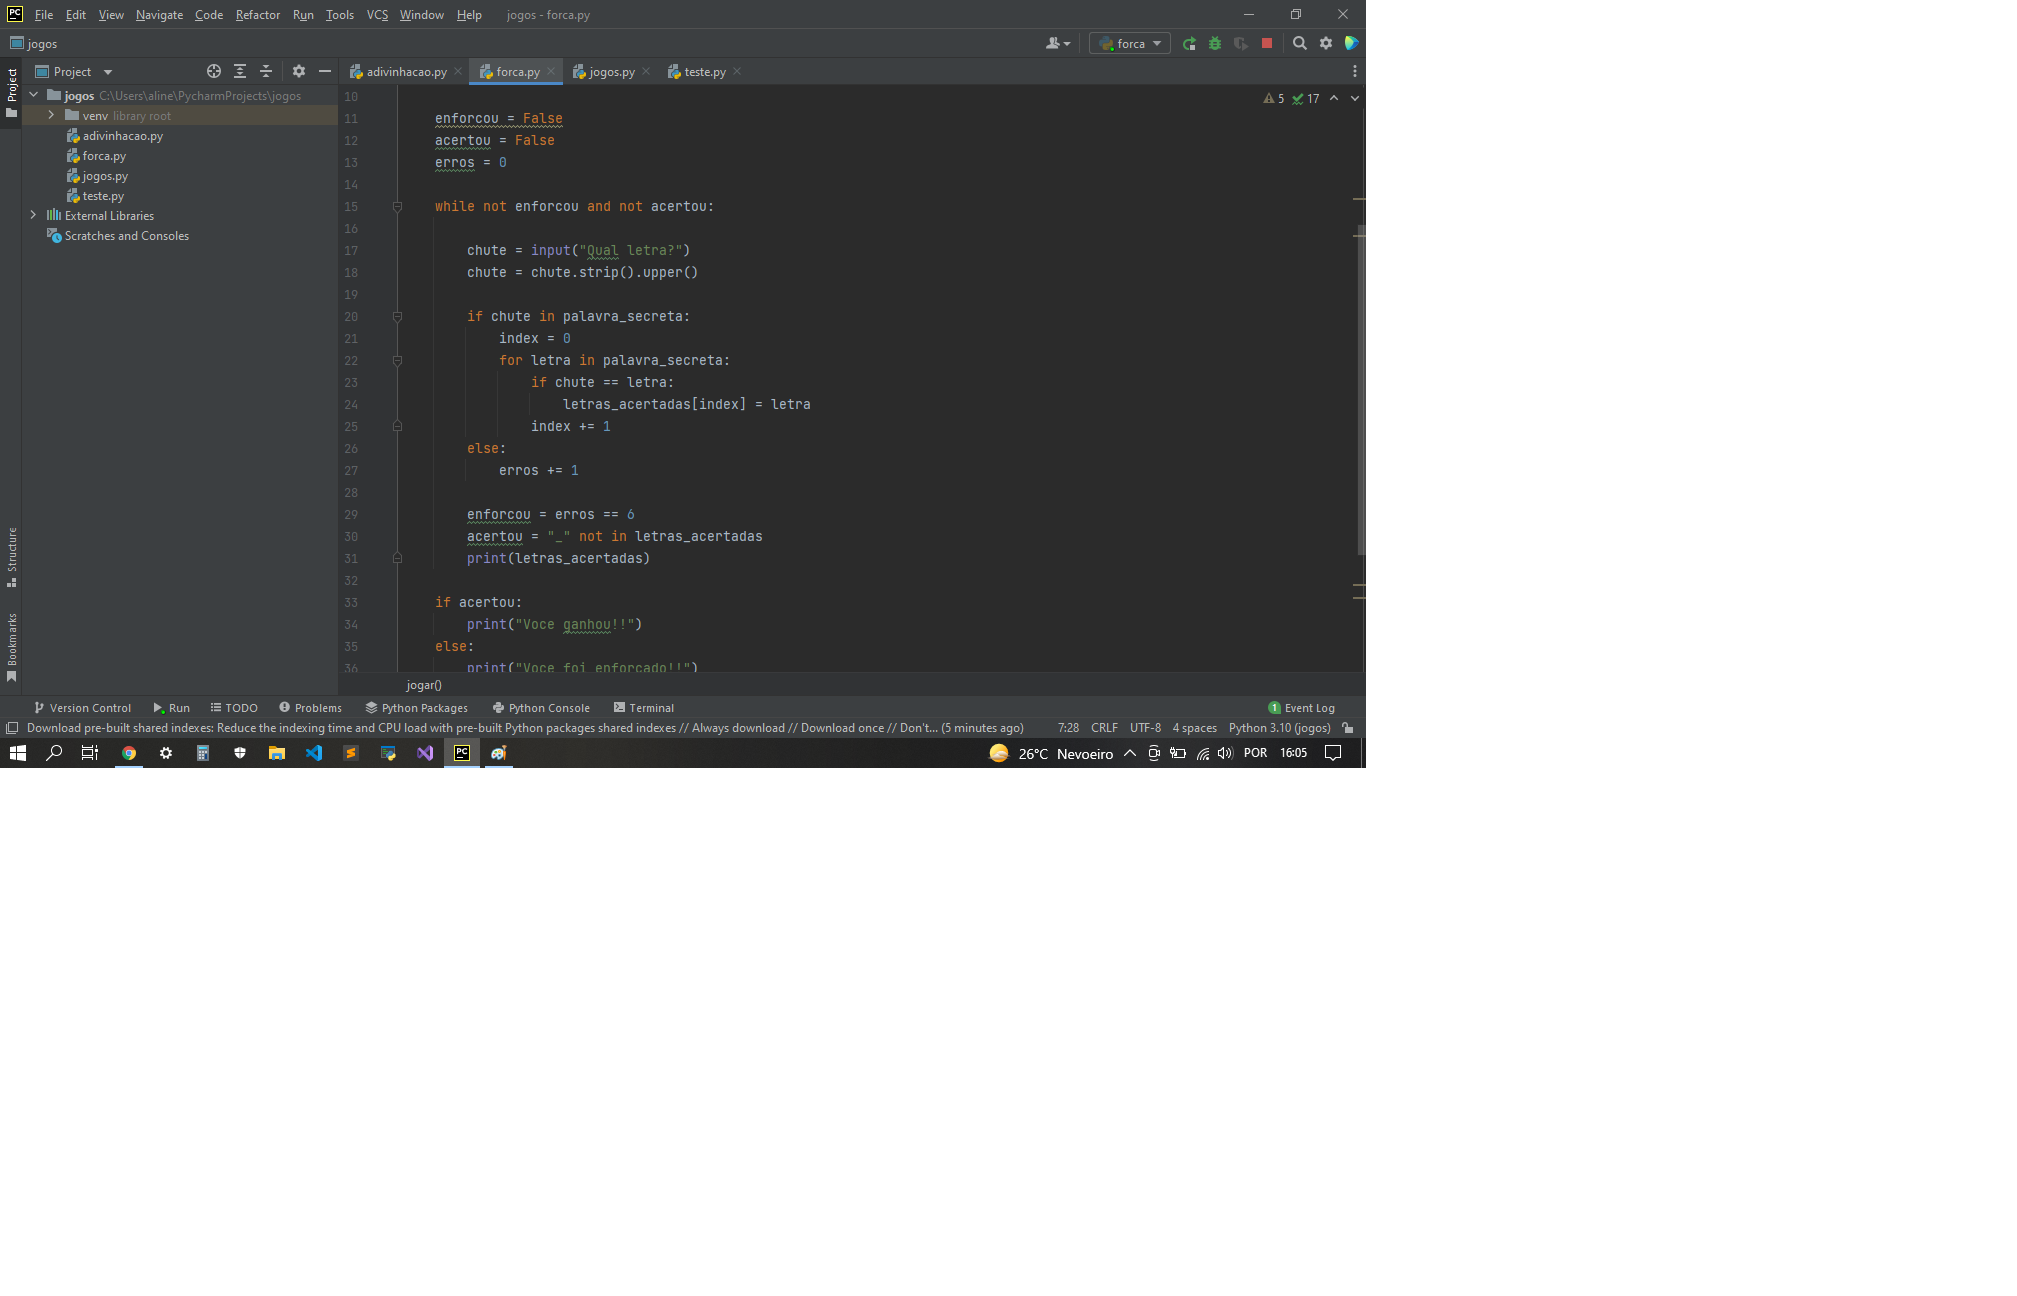Open the VCS menu
2017x1296 pixels.
click(377, 15)
